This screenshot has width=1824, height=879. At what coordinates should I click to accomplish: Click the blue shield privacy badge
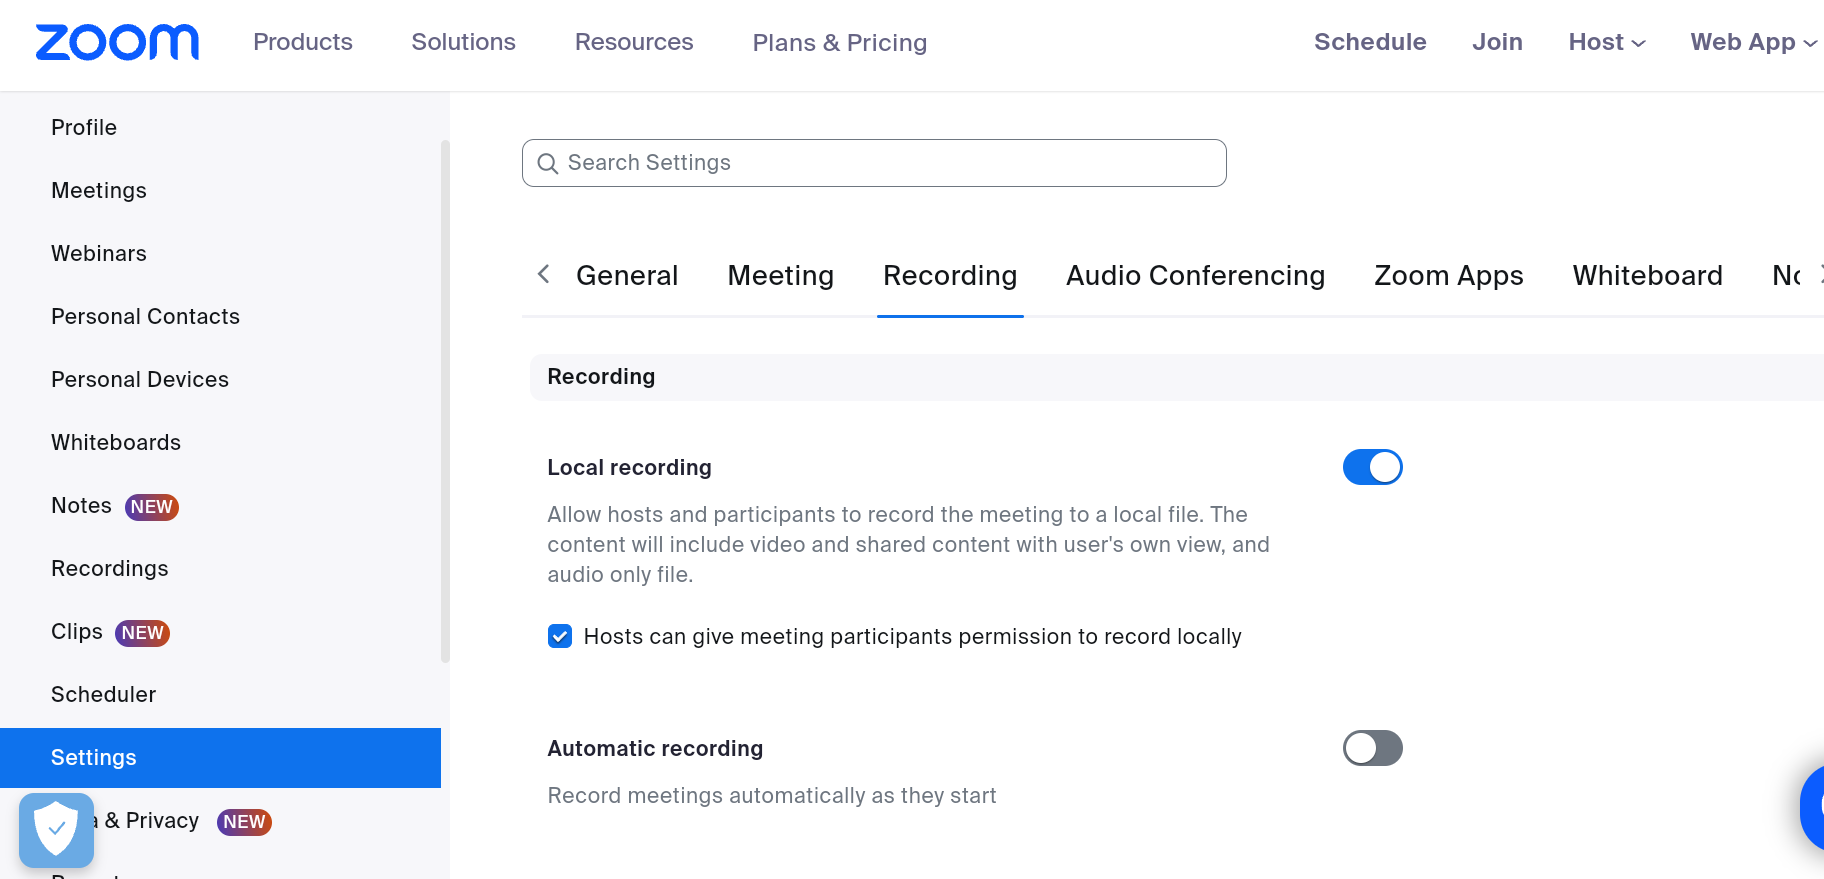click(x=57, y=830)
